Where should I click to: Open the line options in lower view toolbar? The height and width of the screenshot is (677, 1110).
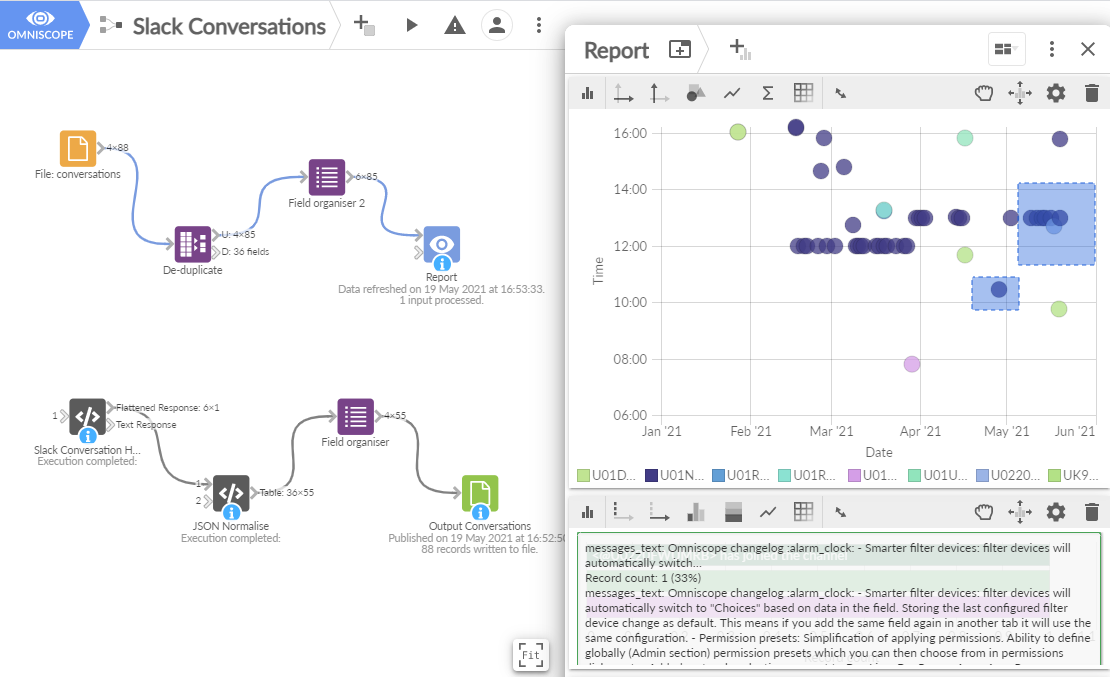(x=768, y=512)
